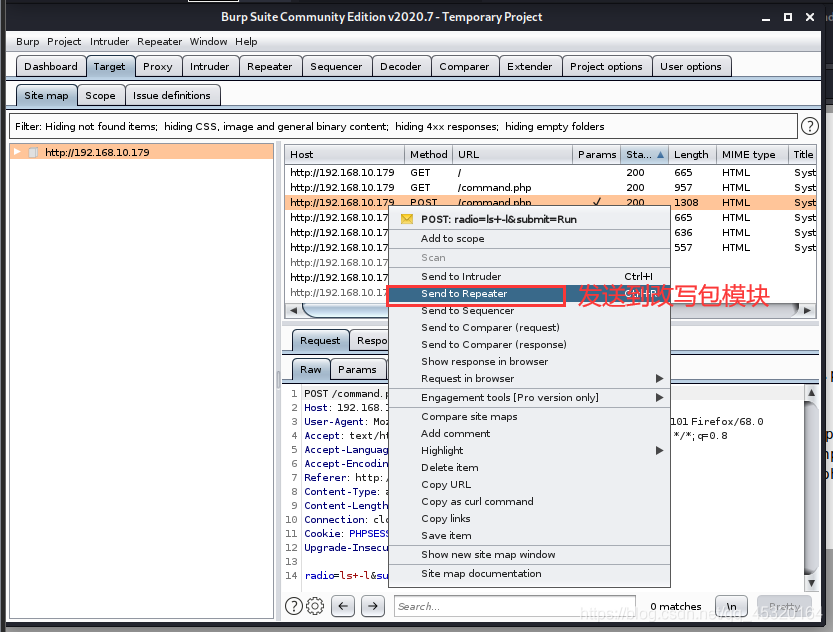Select Add comment menu entry
Viewport: 833px width, 632px height.
point(529,434)
